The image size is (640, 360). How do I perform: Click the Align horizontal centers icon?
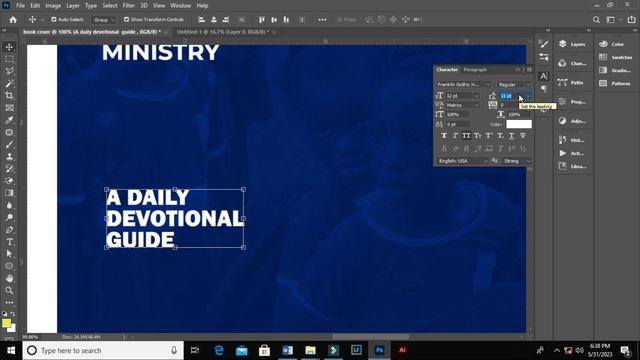point(213,20)
